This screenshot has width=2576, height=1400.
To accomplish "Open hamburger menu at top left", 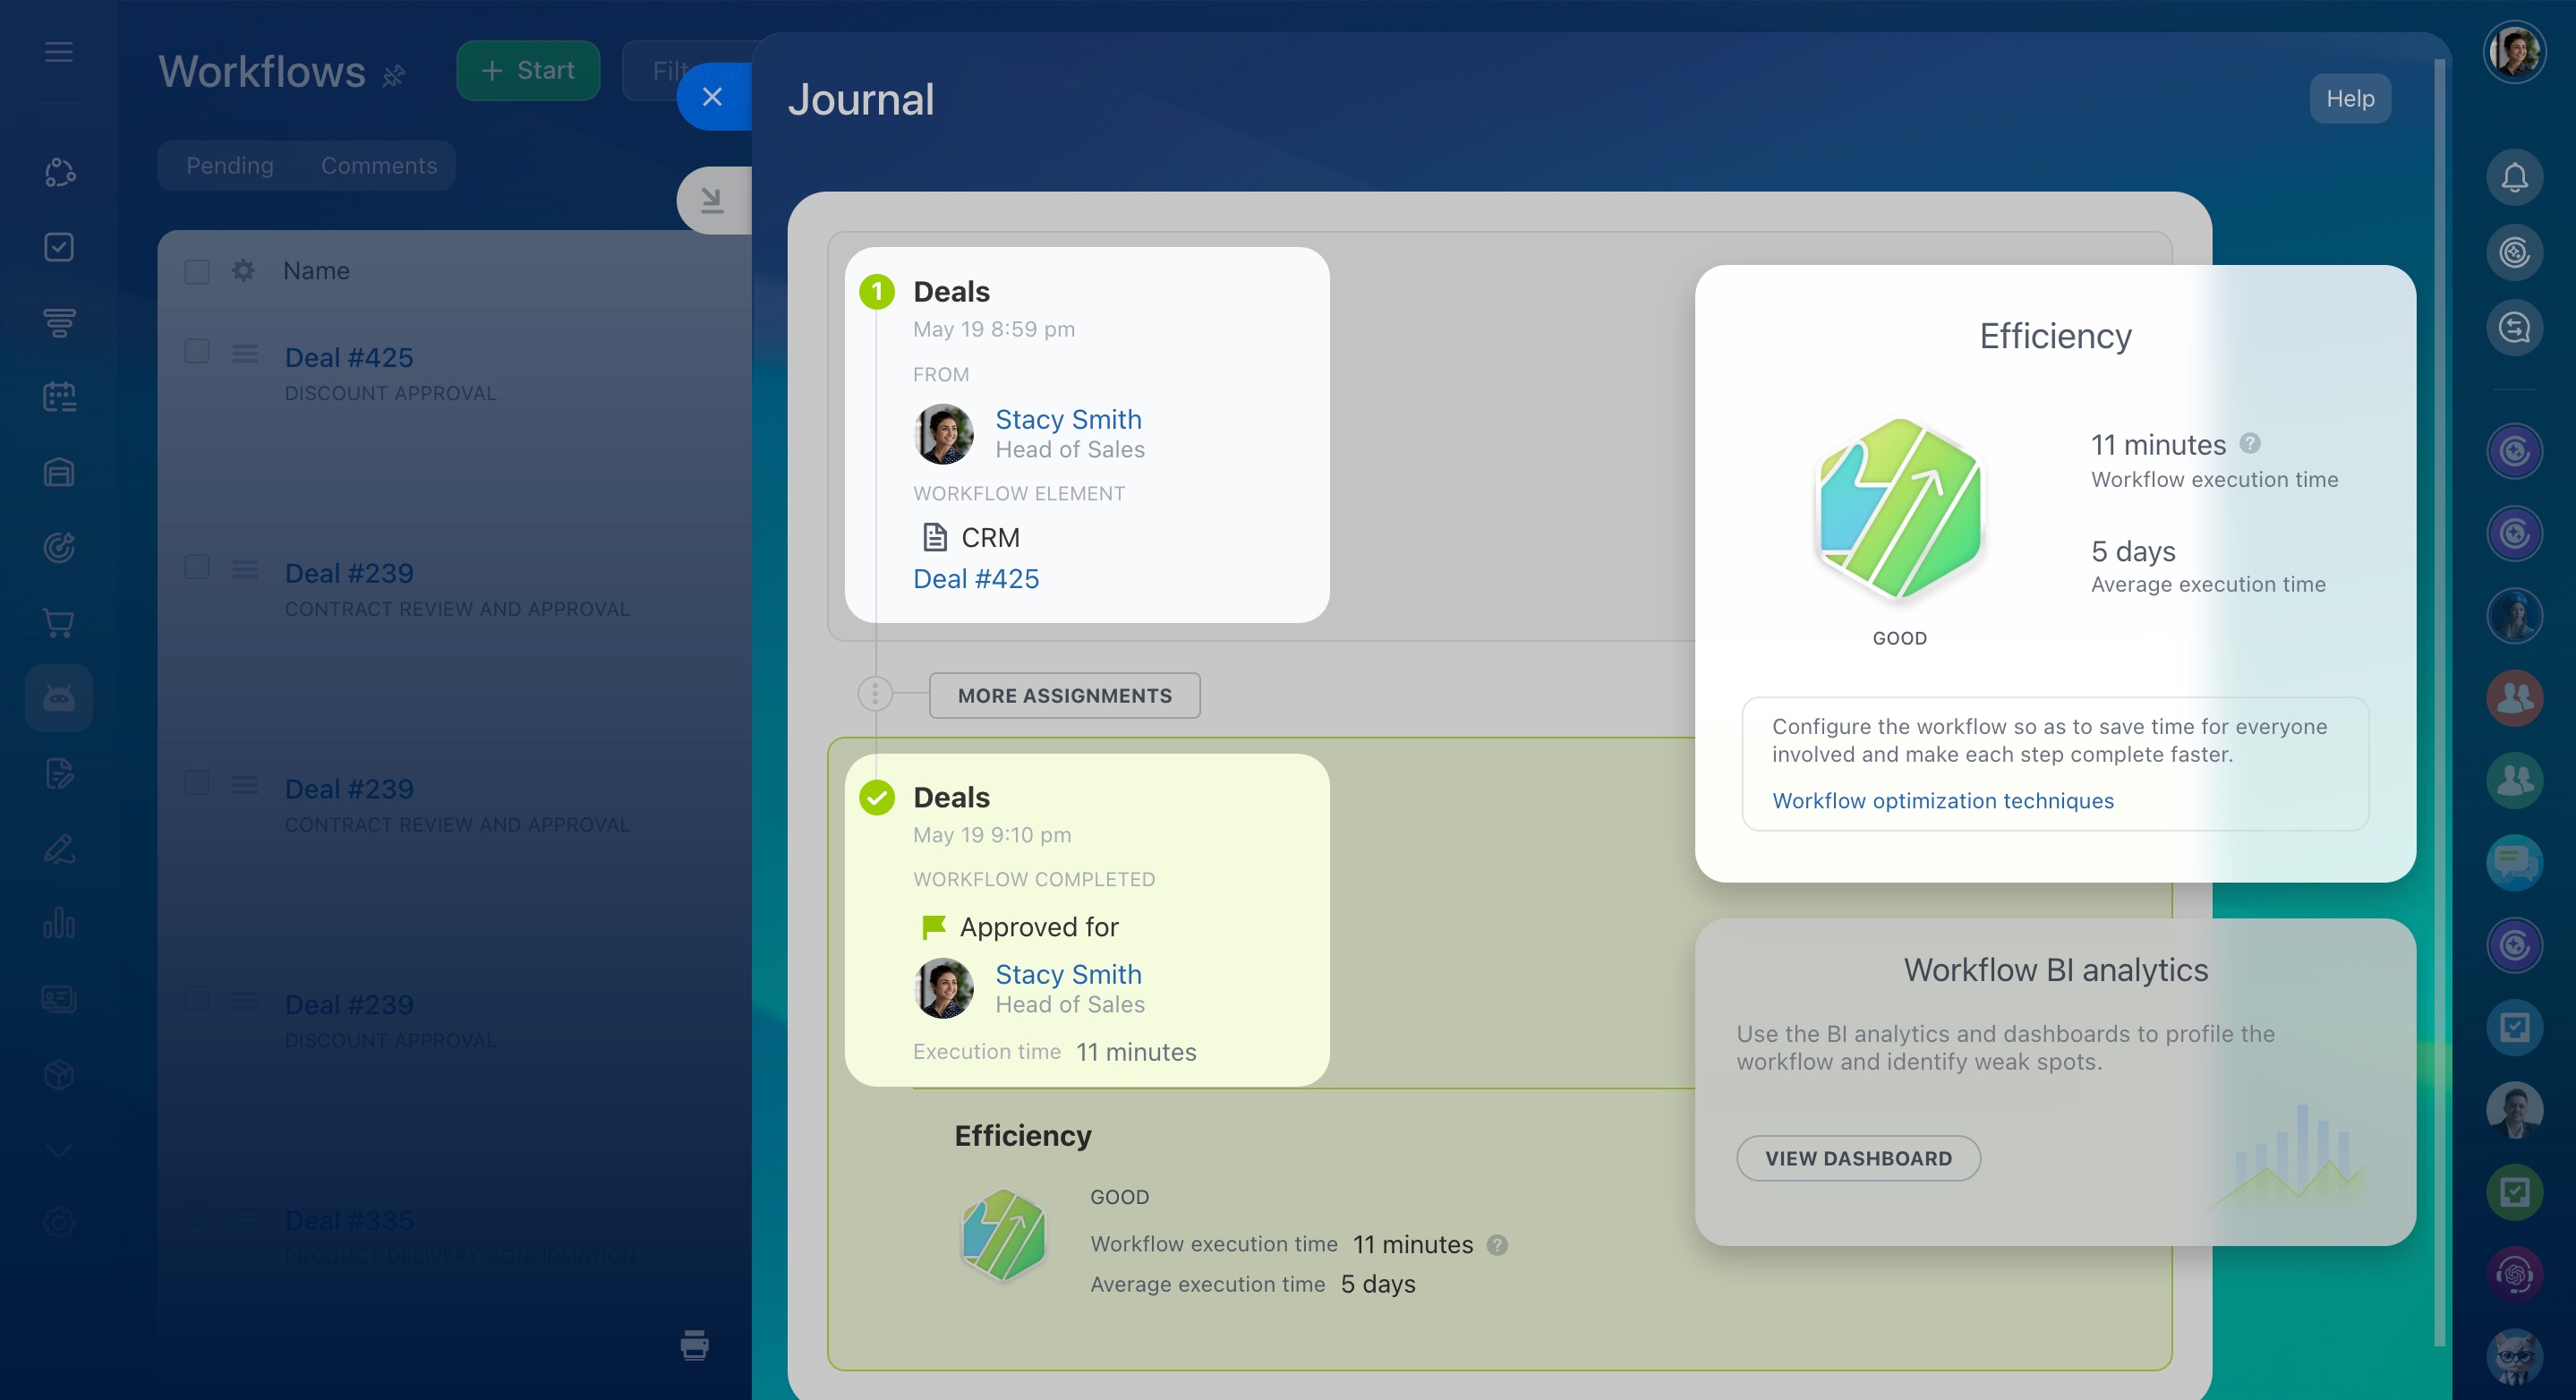I will tap(59, 52).
